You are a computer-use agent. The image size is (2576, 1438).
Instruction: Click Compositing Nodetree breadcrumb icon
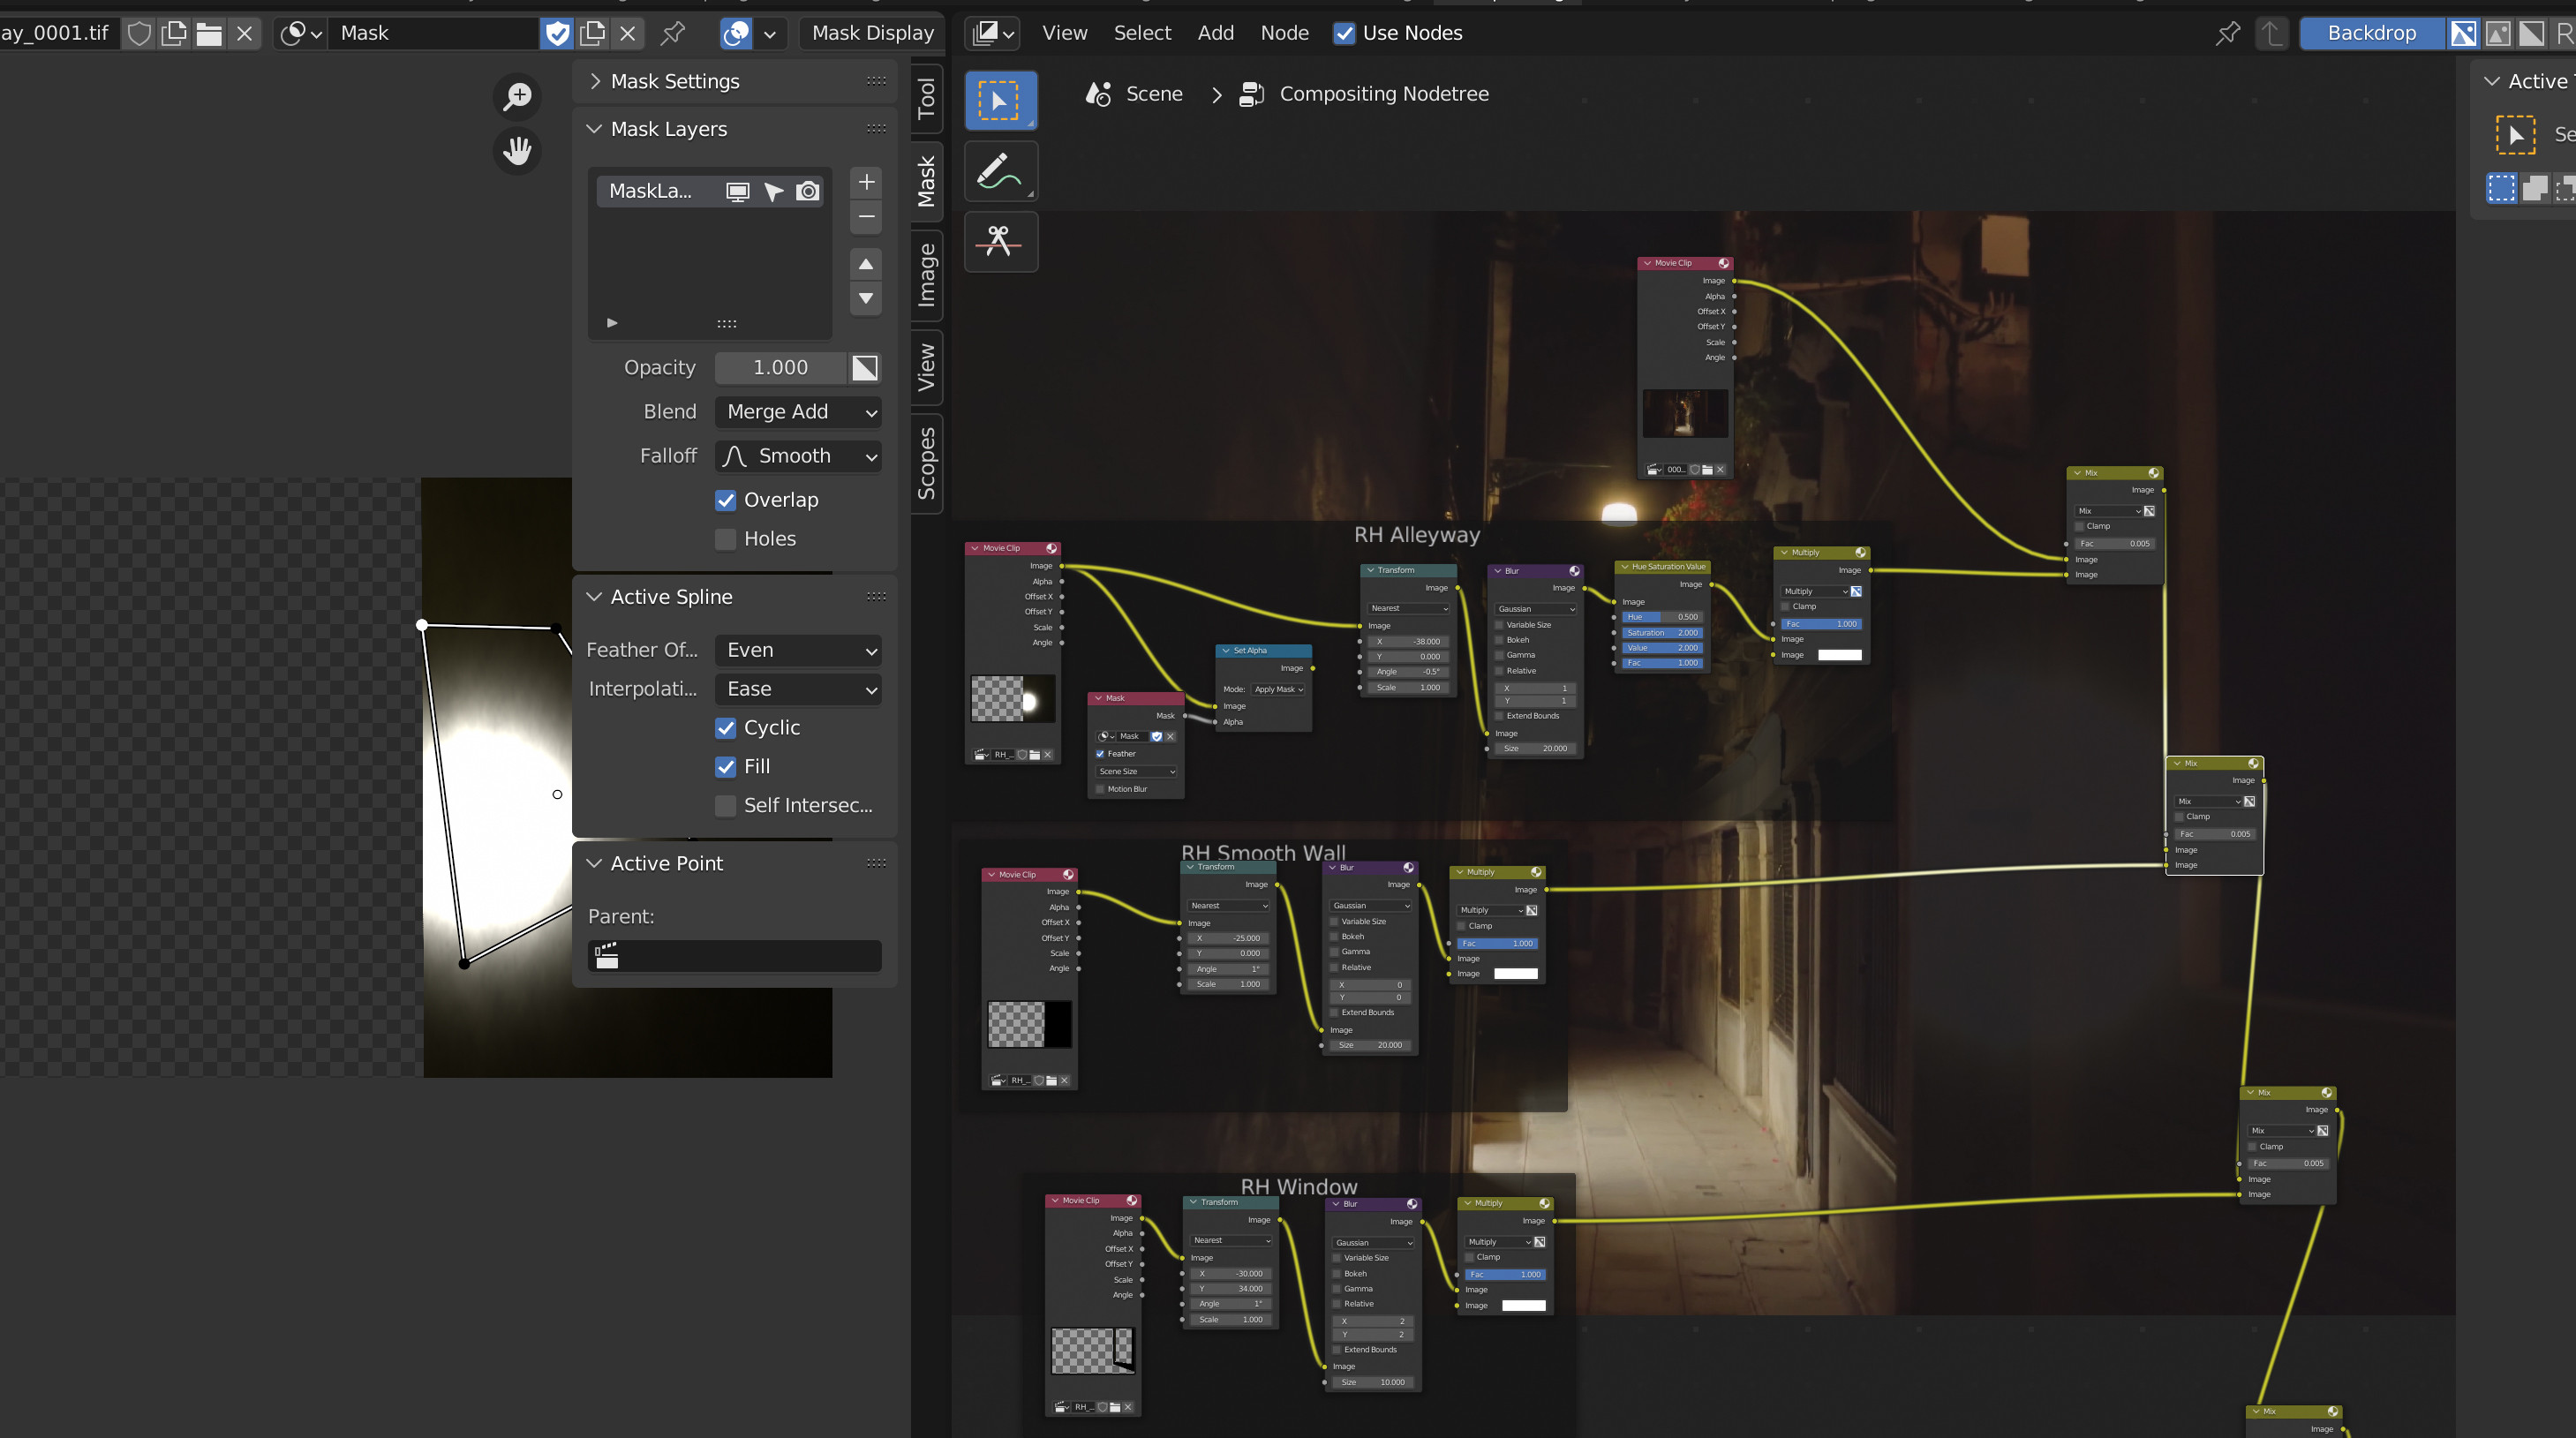coord(1252,94)
